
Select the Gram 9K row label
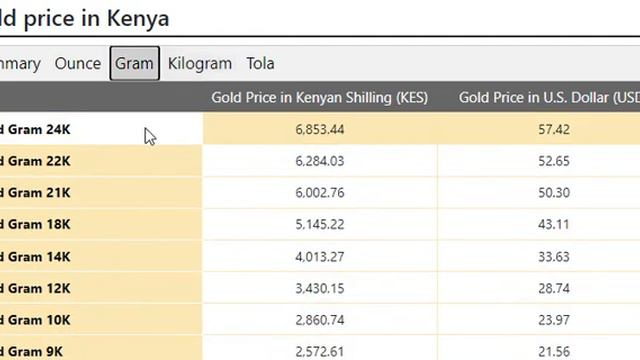click(x=31, y=351)
